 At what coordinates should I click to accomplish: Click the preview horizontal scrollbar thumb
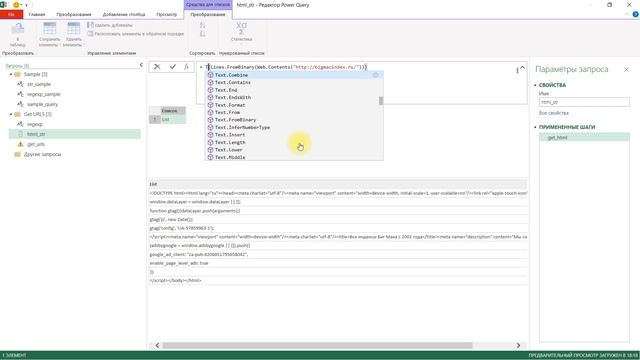[x=317, y=345]
